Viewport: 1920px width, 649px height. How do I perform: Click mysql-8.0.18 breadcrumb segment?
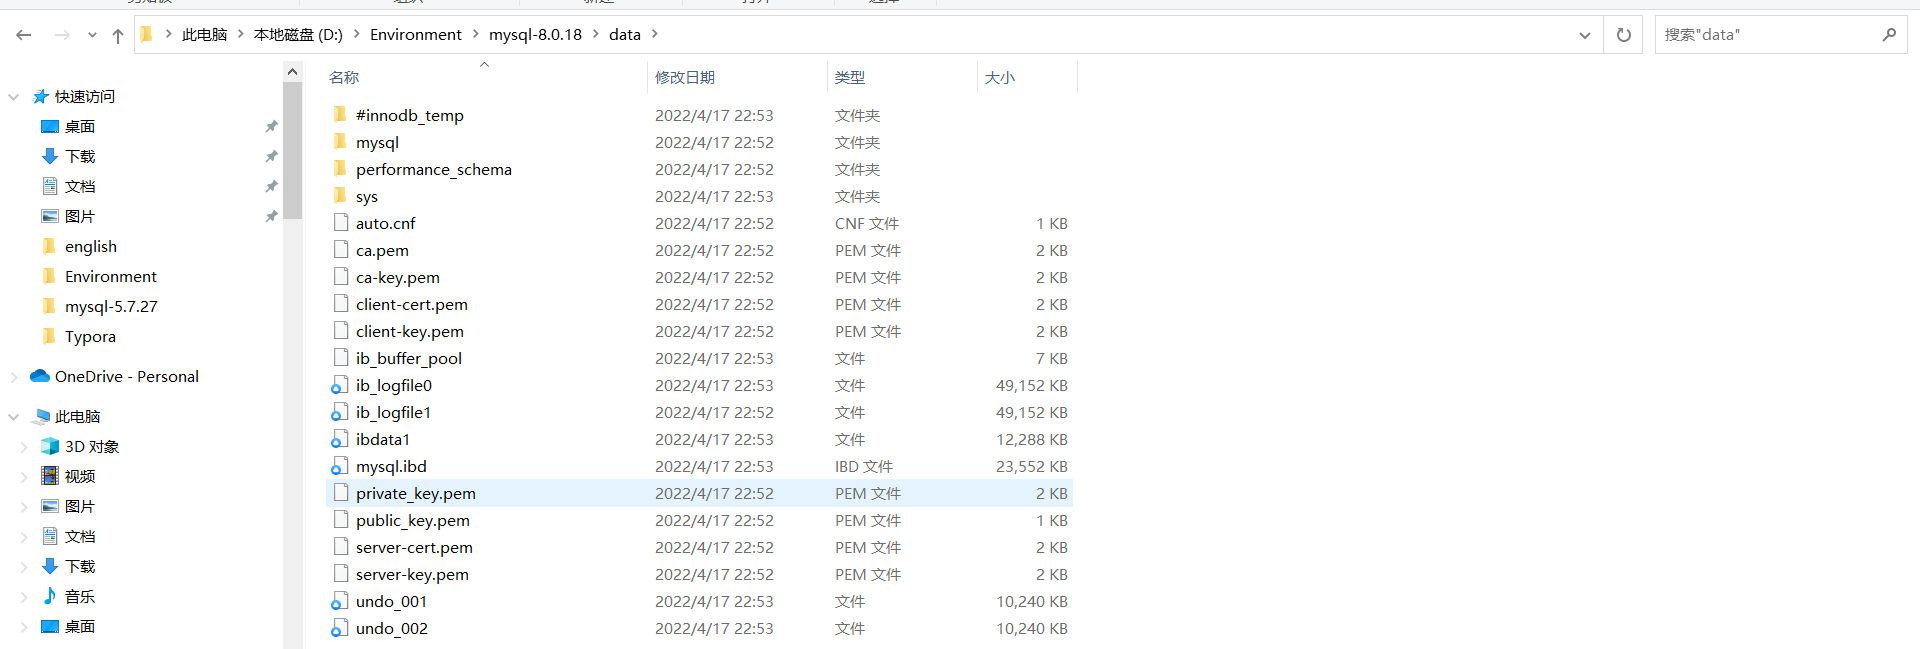tap(535, 35)
